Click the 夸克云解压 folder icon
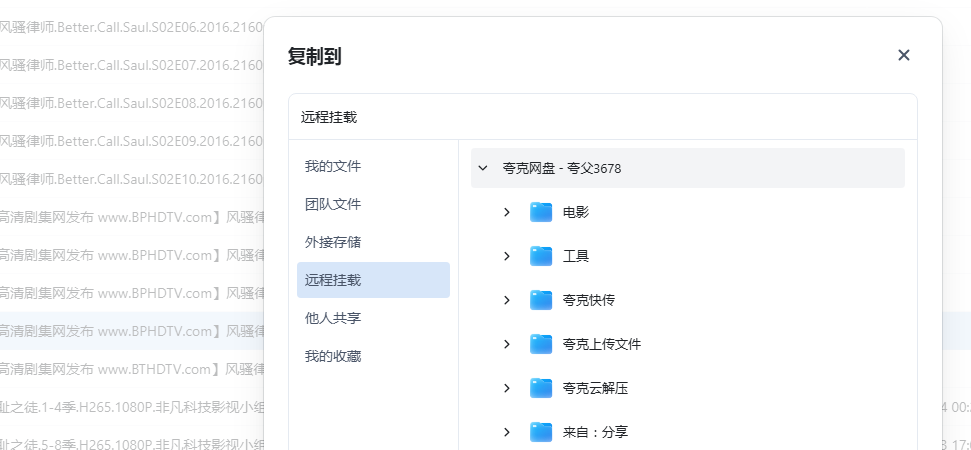Viewport: 971px width, 450px height. click(x=541, y=388)
